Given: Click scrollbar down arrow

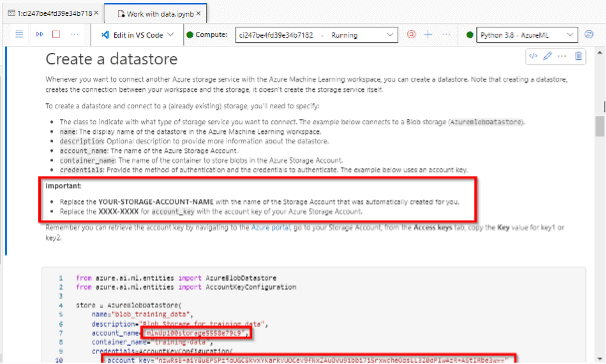Looking at the screenshot, I should [599, 359].
